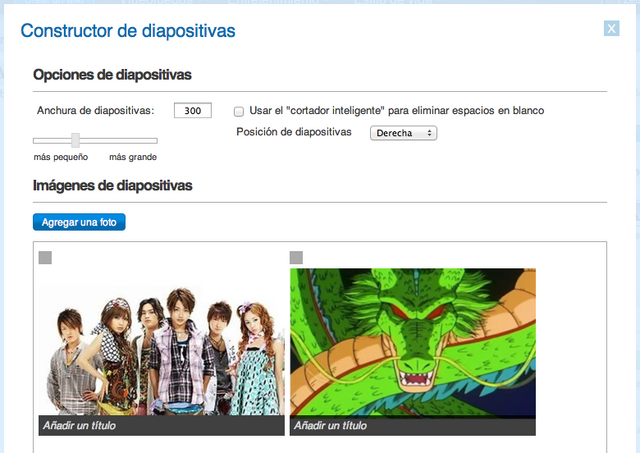
Task: Close the Constructor de diapositivas dialog
Action: click(x=611, y=29)
